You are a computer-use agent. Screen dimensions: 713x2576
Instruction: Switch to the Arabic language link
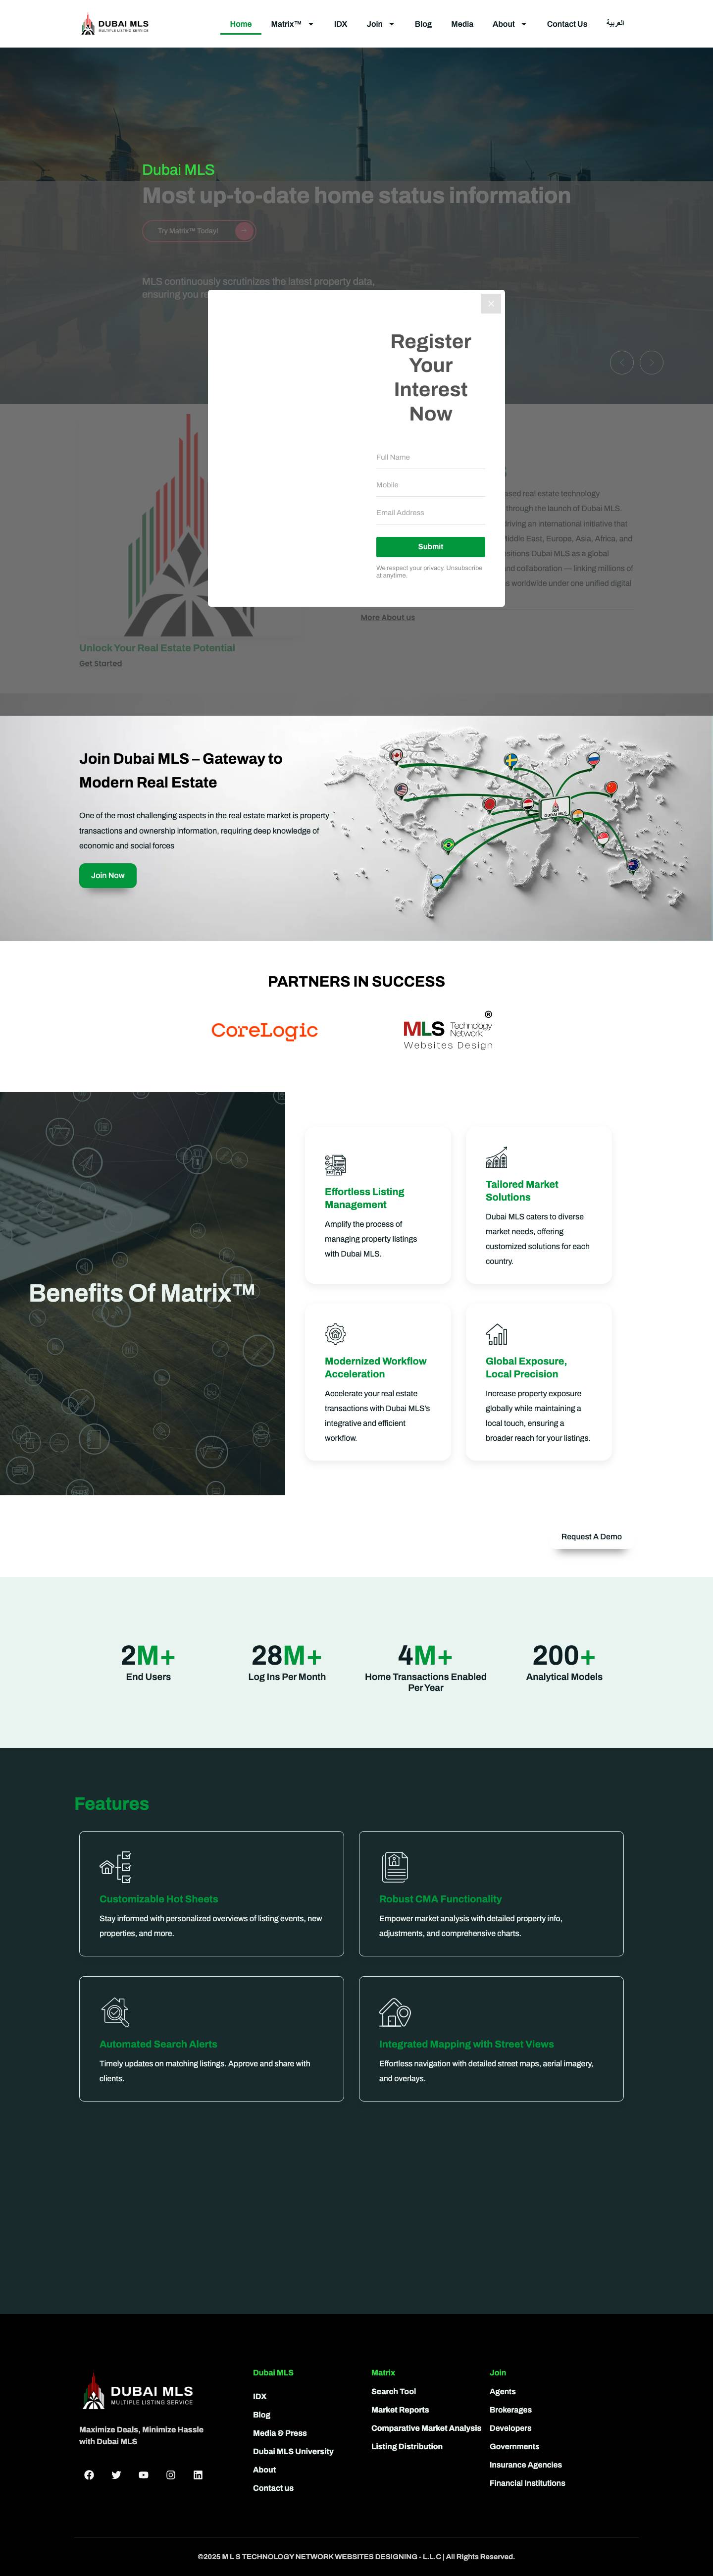(x=615, y=23)
